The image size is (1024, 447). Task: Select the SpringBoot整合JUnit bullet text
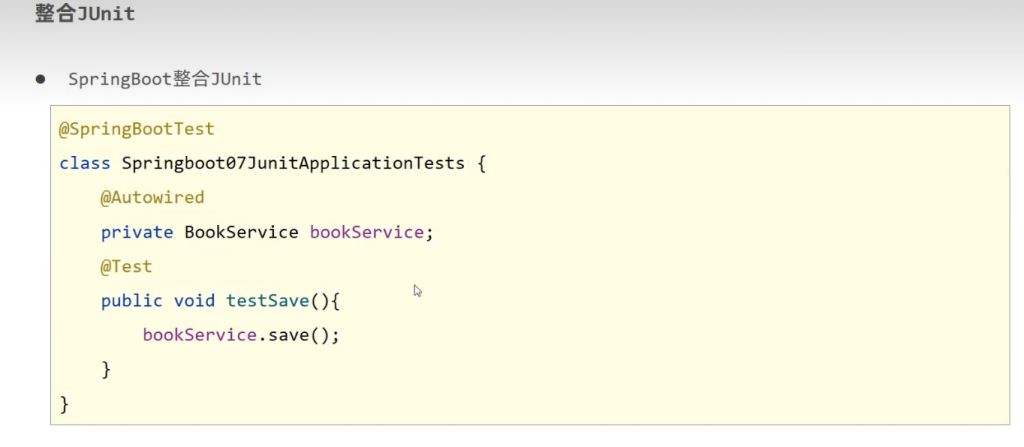point(165,78)
